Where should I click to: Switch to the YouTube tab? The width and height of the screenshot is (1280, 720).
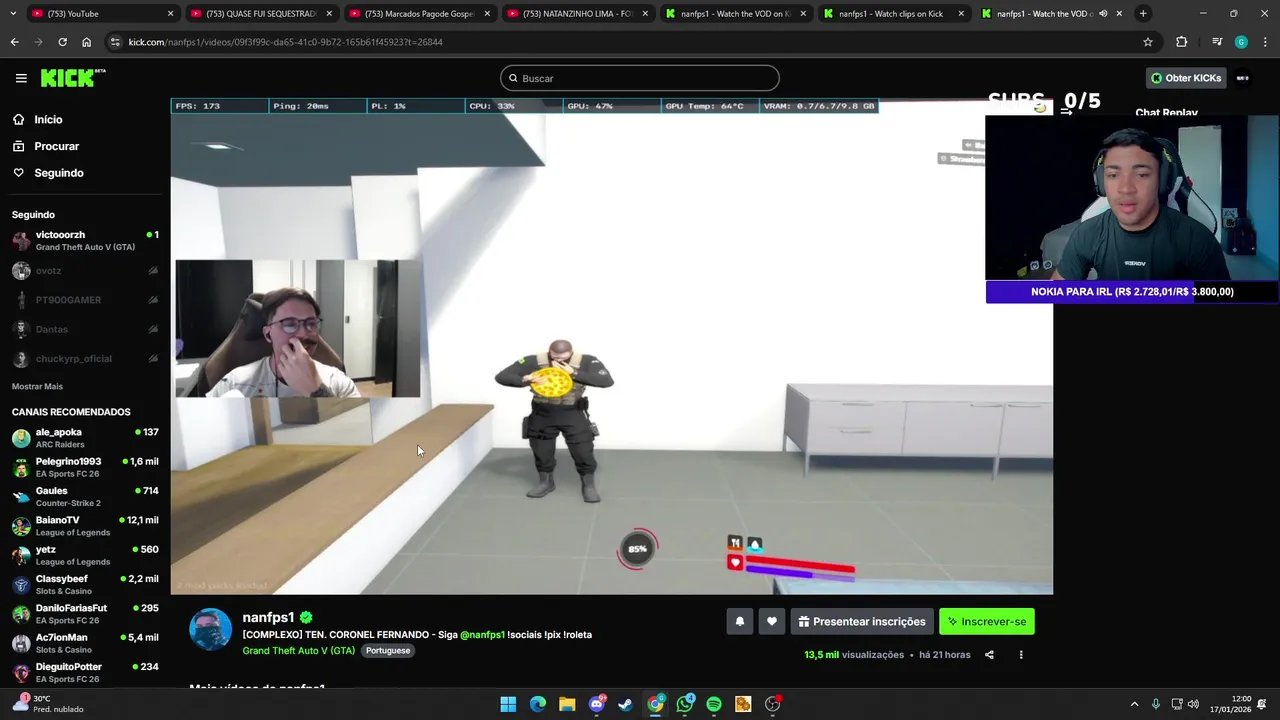point(100,13)
